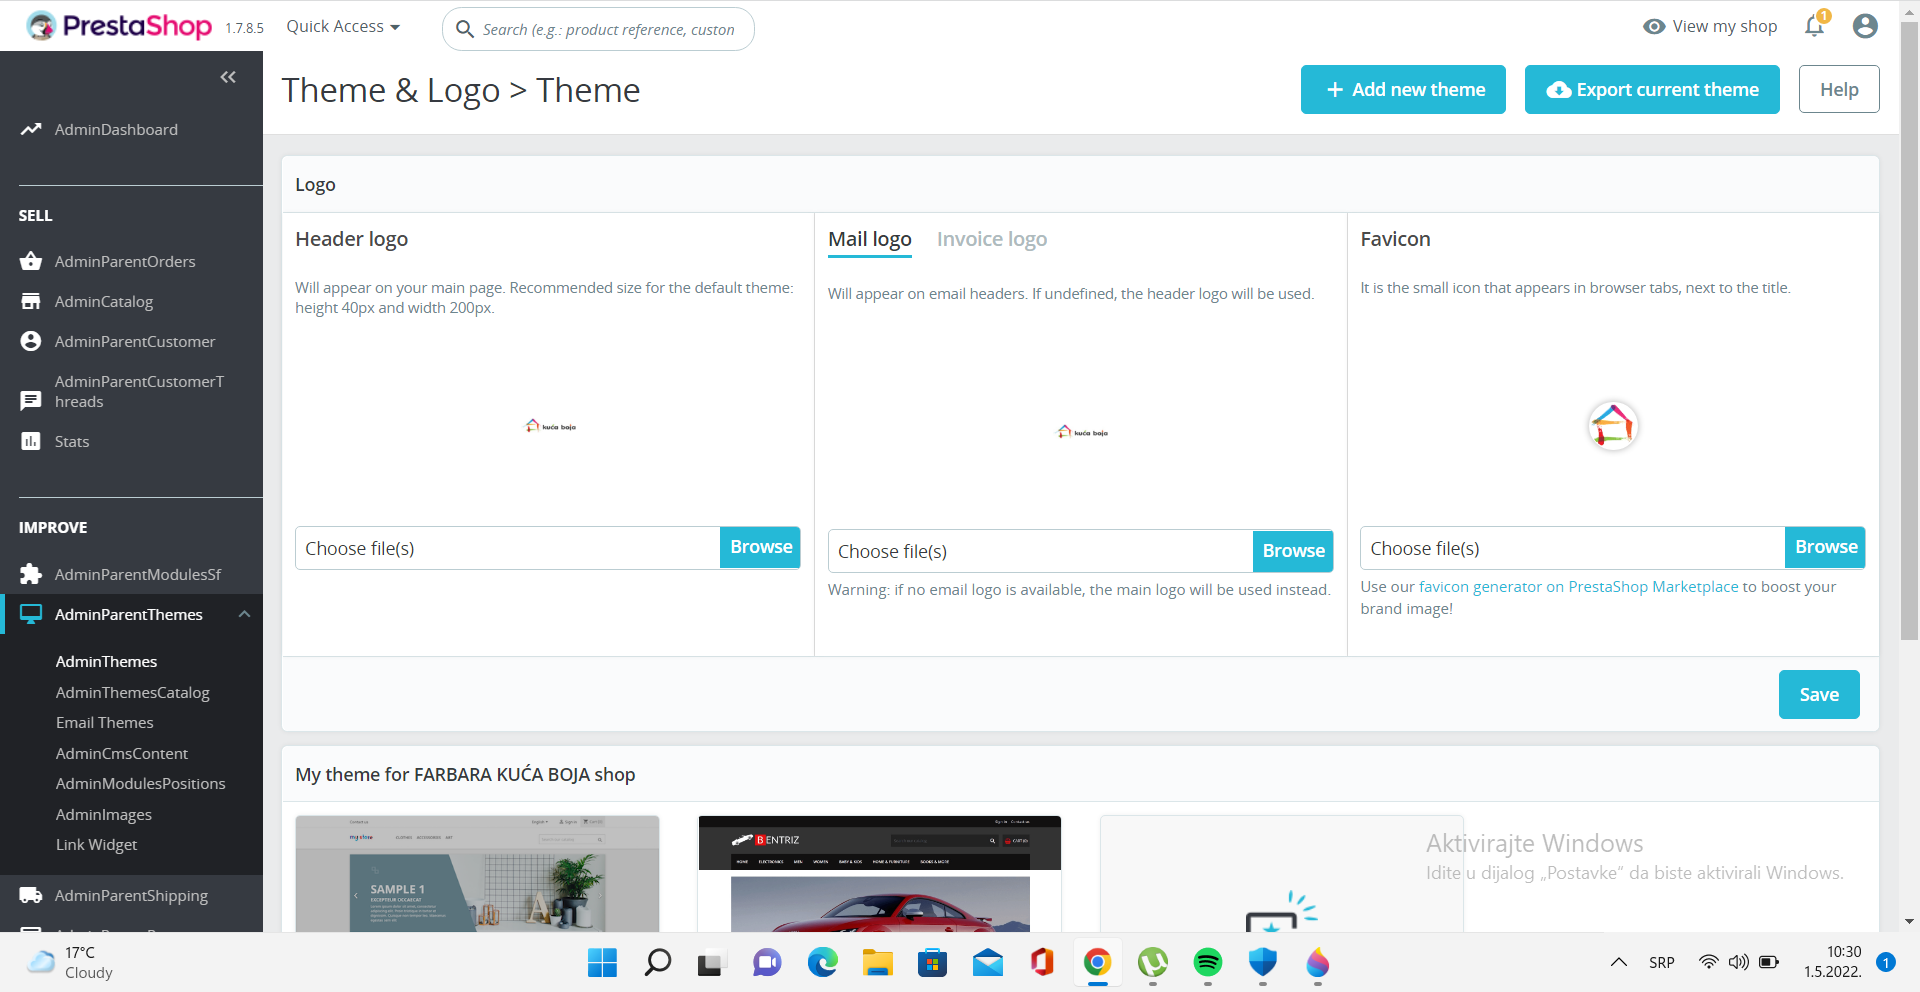Click the Stats bar chart icon
Screen dimensions: 1920x992
31,441
